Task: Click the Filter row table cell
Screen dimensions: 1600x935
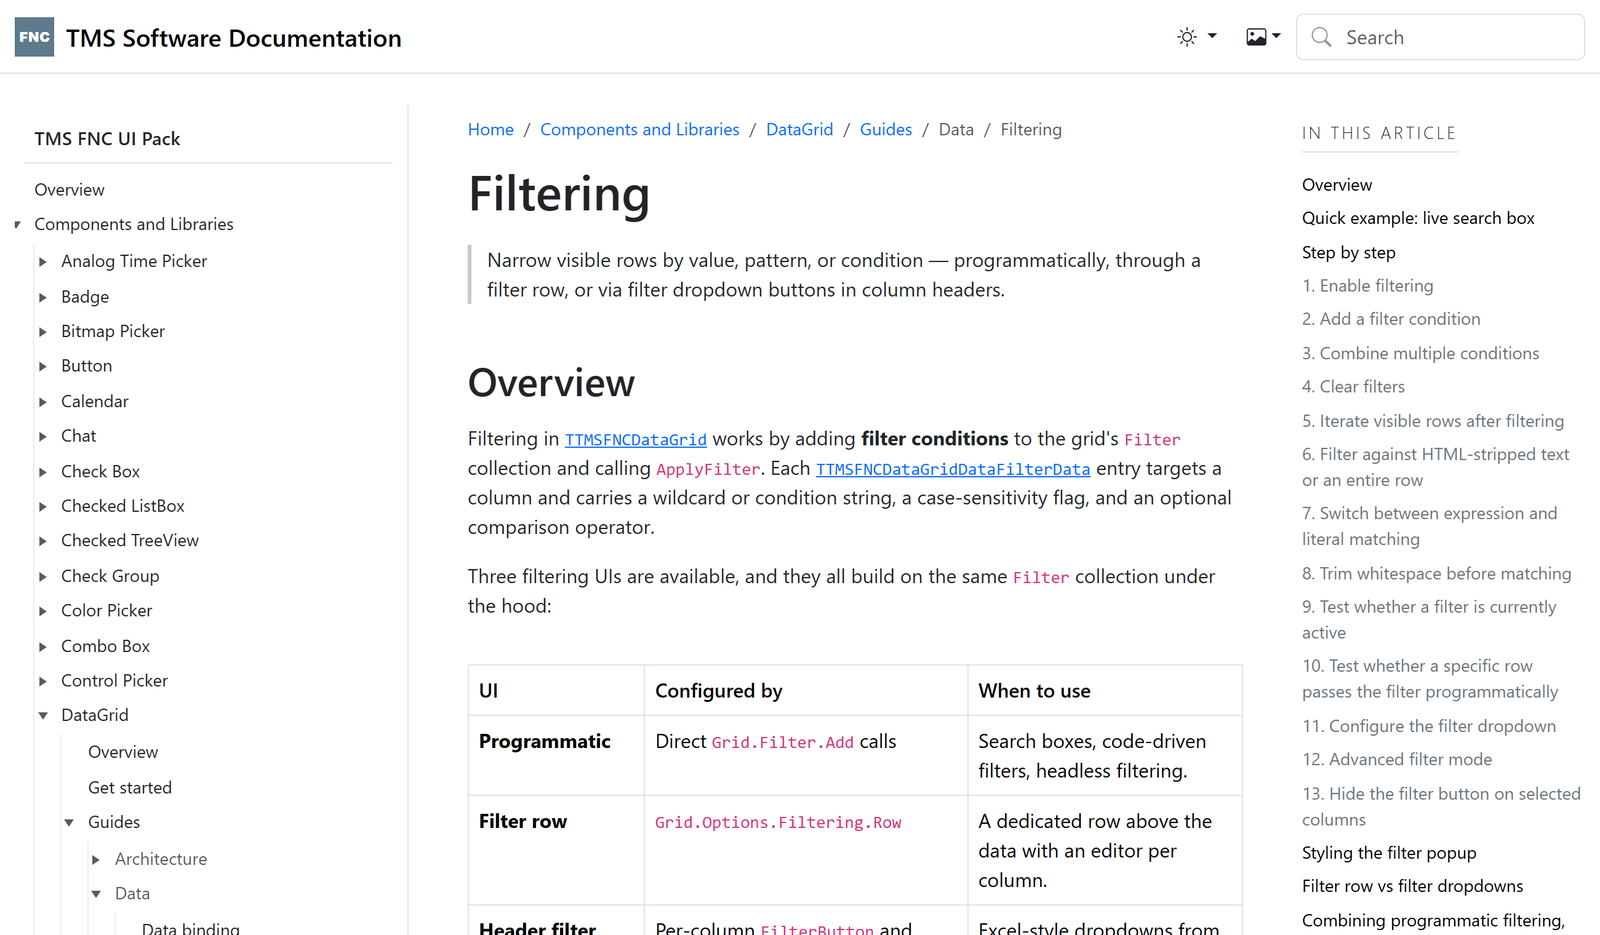Action: tap(556, 850)
